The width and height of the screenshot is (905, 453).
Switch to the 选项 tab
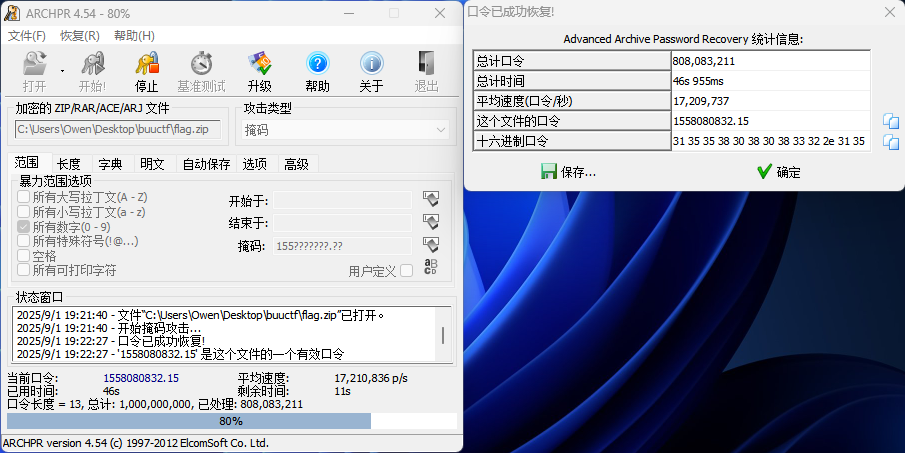pyautogui.click(x=255, y=164)
